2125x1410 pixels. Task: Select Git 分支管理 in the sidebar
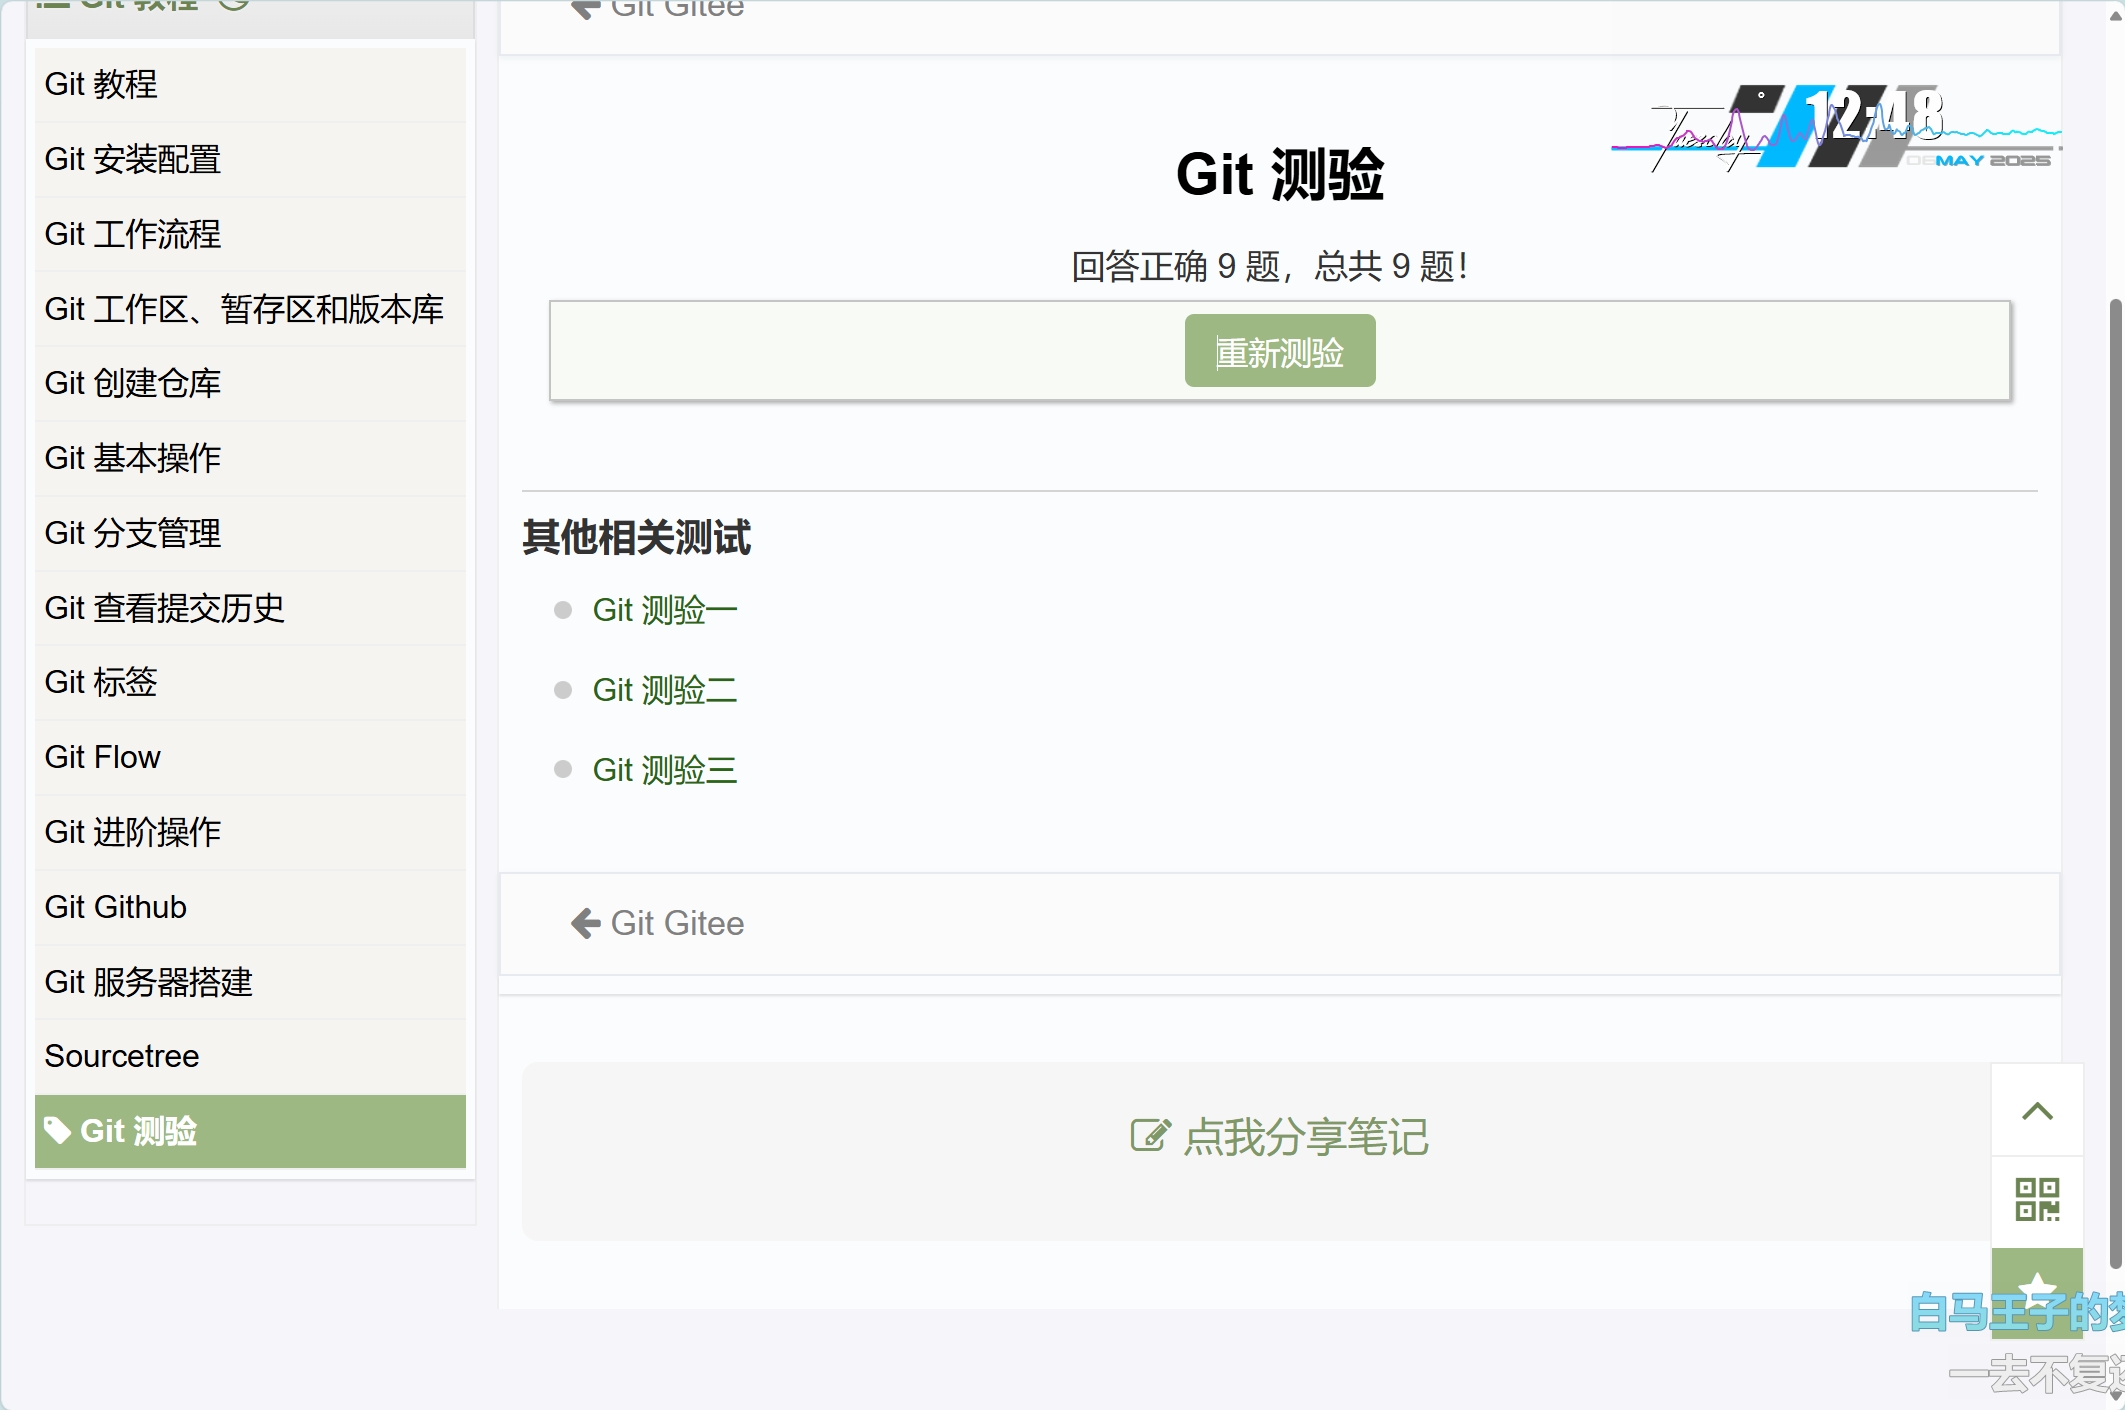tap(133, 533)
